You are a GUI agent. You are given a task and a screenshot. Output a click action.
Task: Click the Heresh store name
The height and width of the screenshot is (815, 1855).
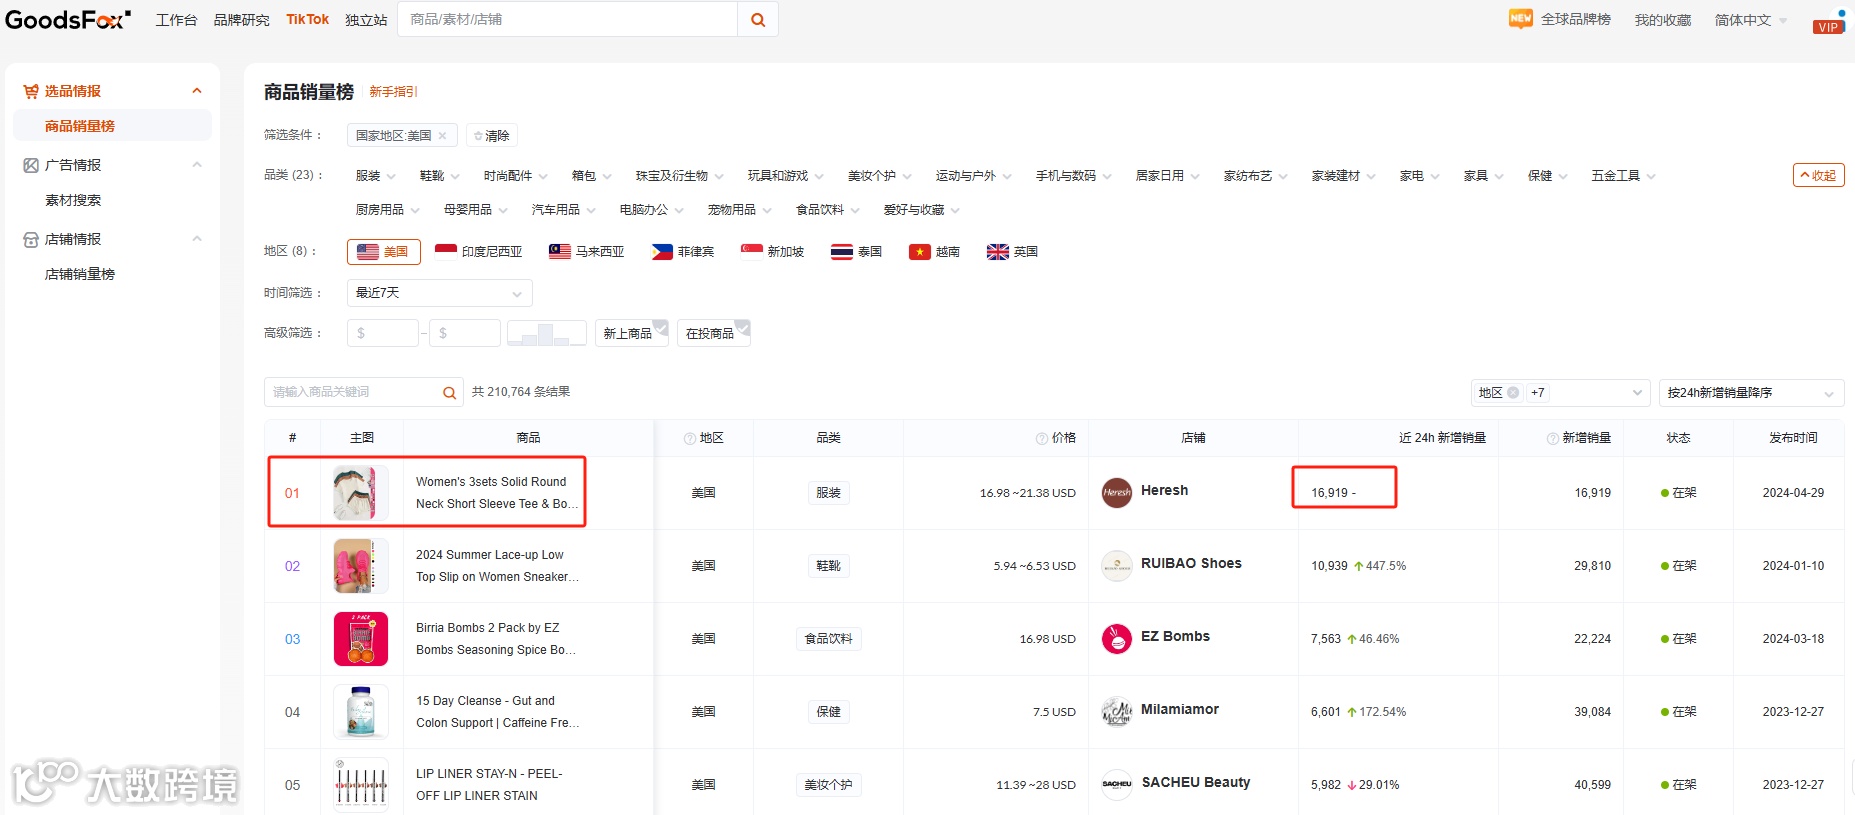click(1164, 491)
